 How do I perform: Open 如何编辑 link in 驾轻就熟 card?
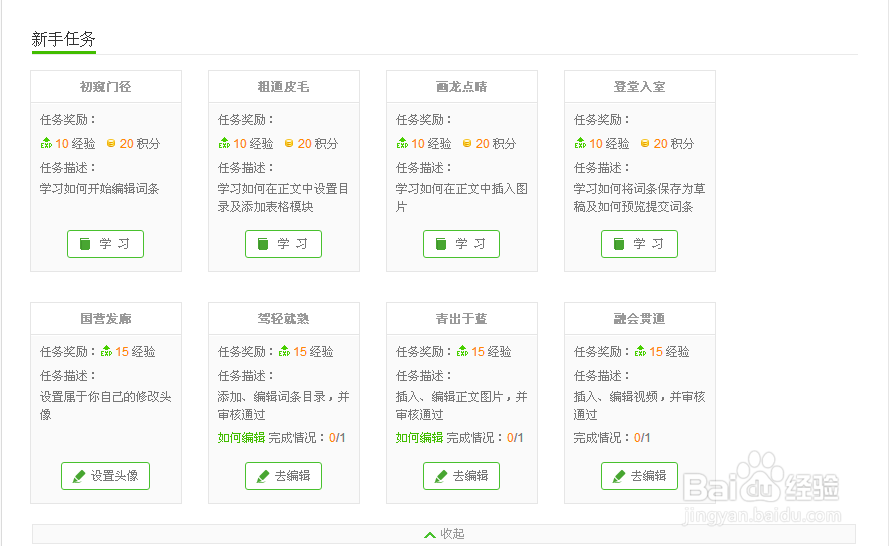point(241,438)
